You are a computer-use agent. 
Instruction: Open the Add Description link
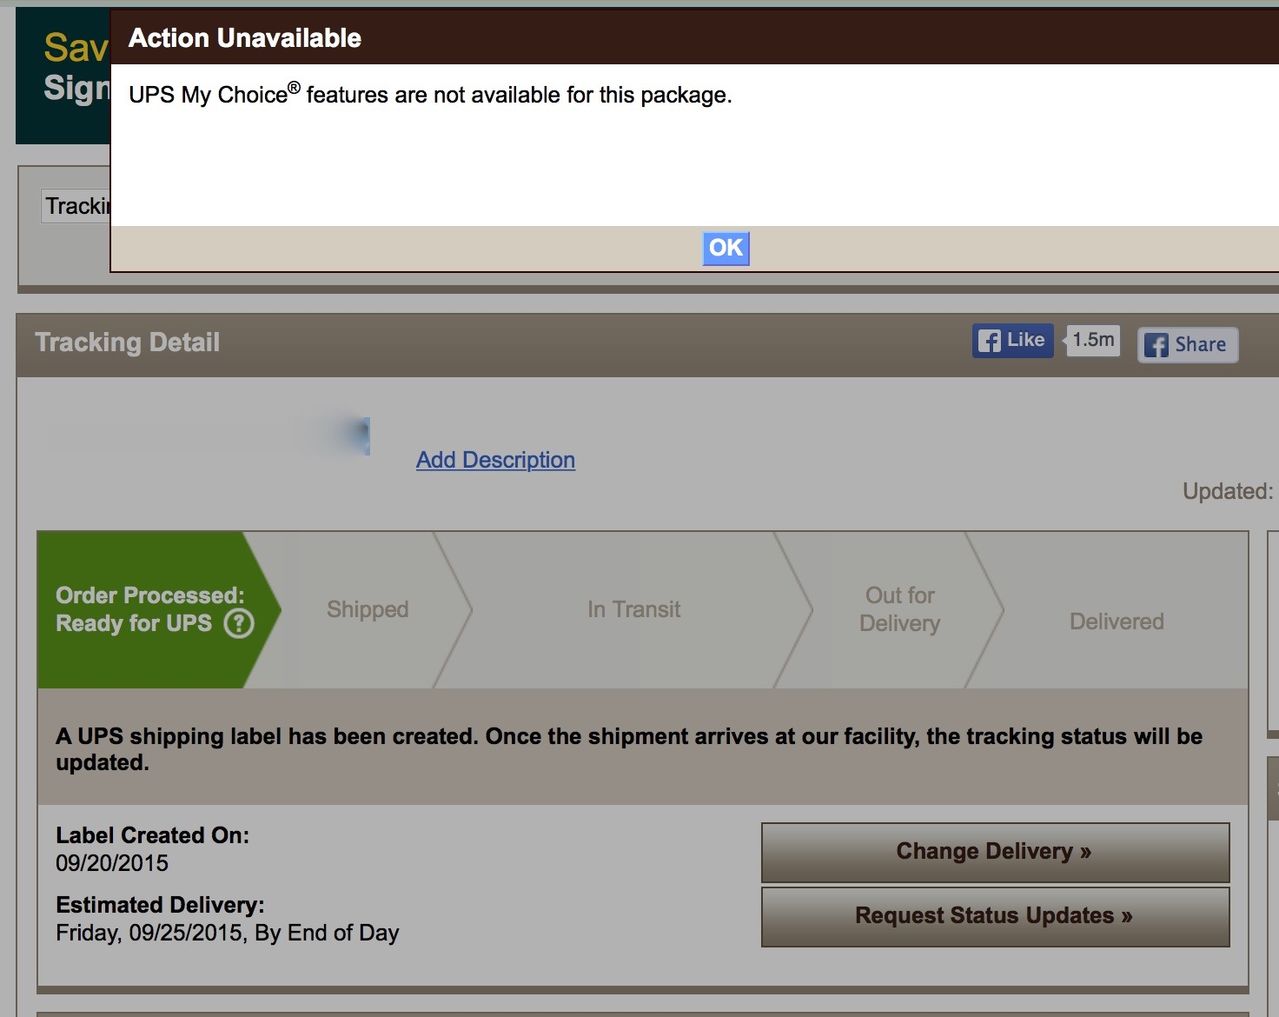click(495, 460)
